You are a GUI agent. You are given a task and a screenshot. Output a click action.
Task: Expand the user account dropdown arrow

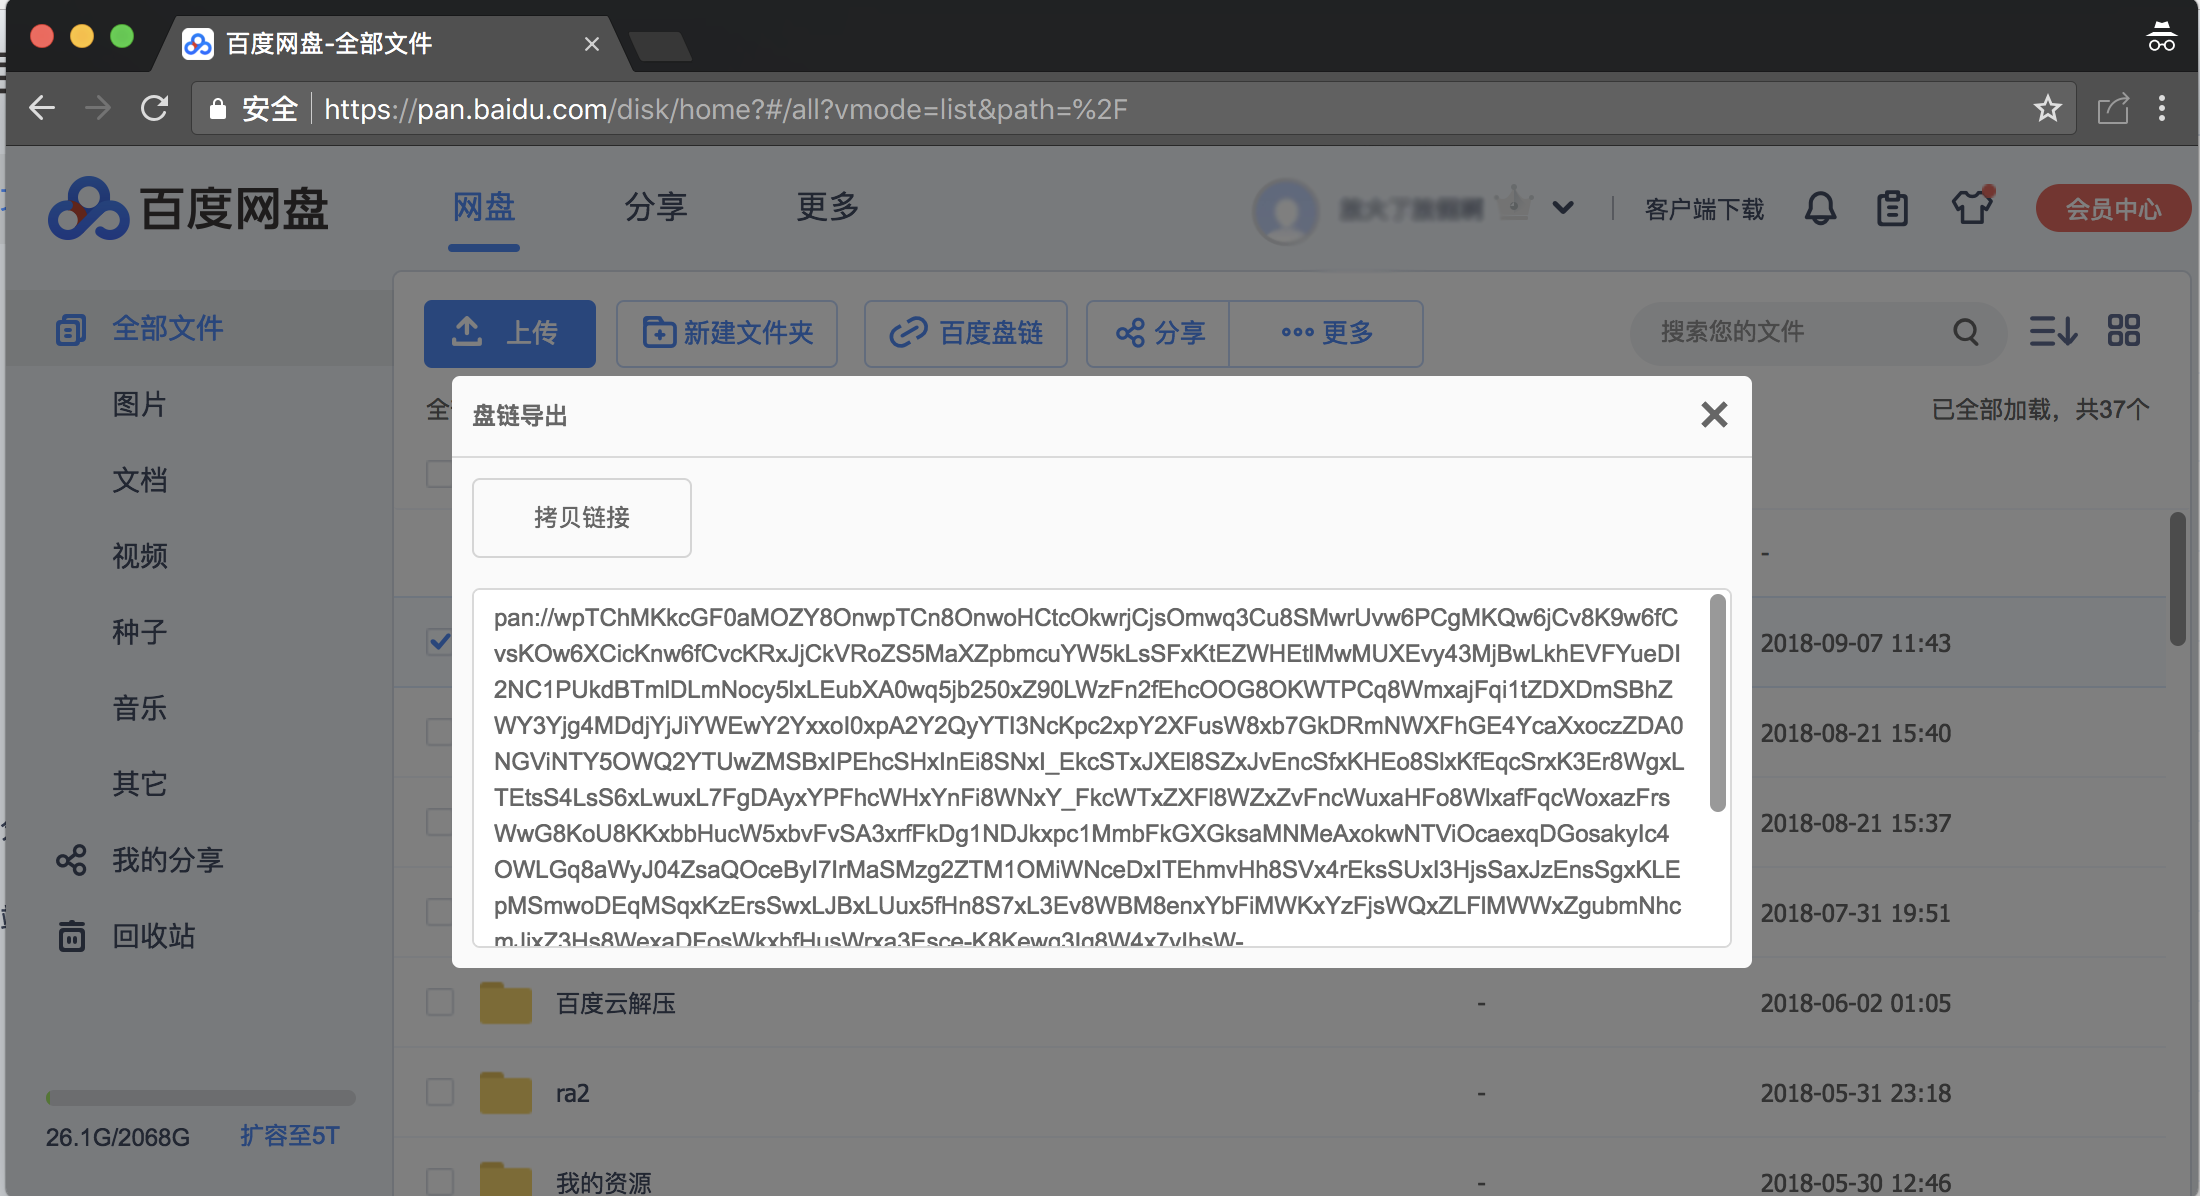tap(1563, 208)
